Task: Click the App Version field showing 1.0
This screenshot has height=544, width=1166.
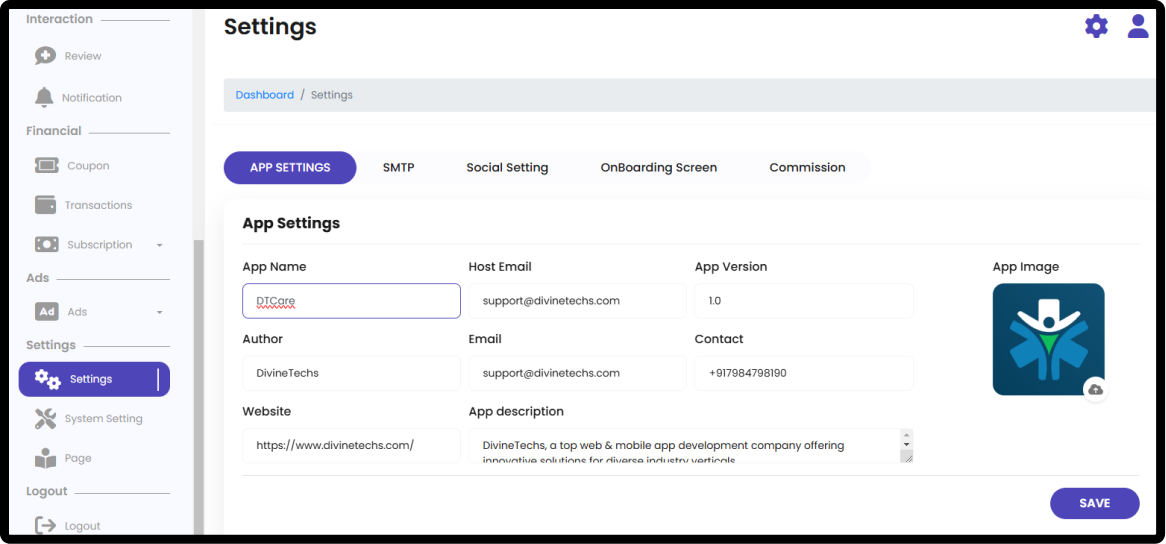Action: 804,301
